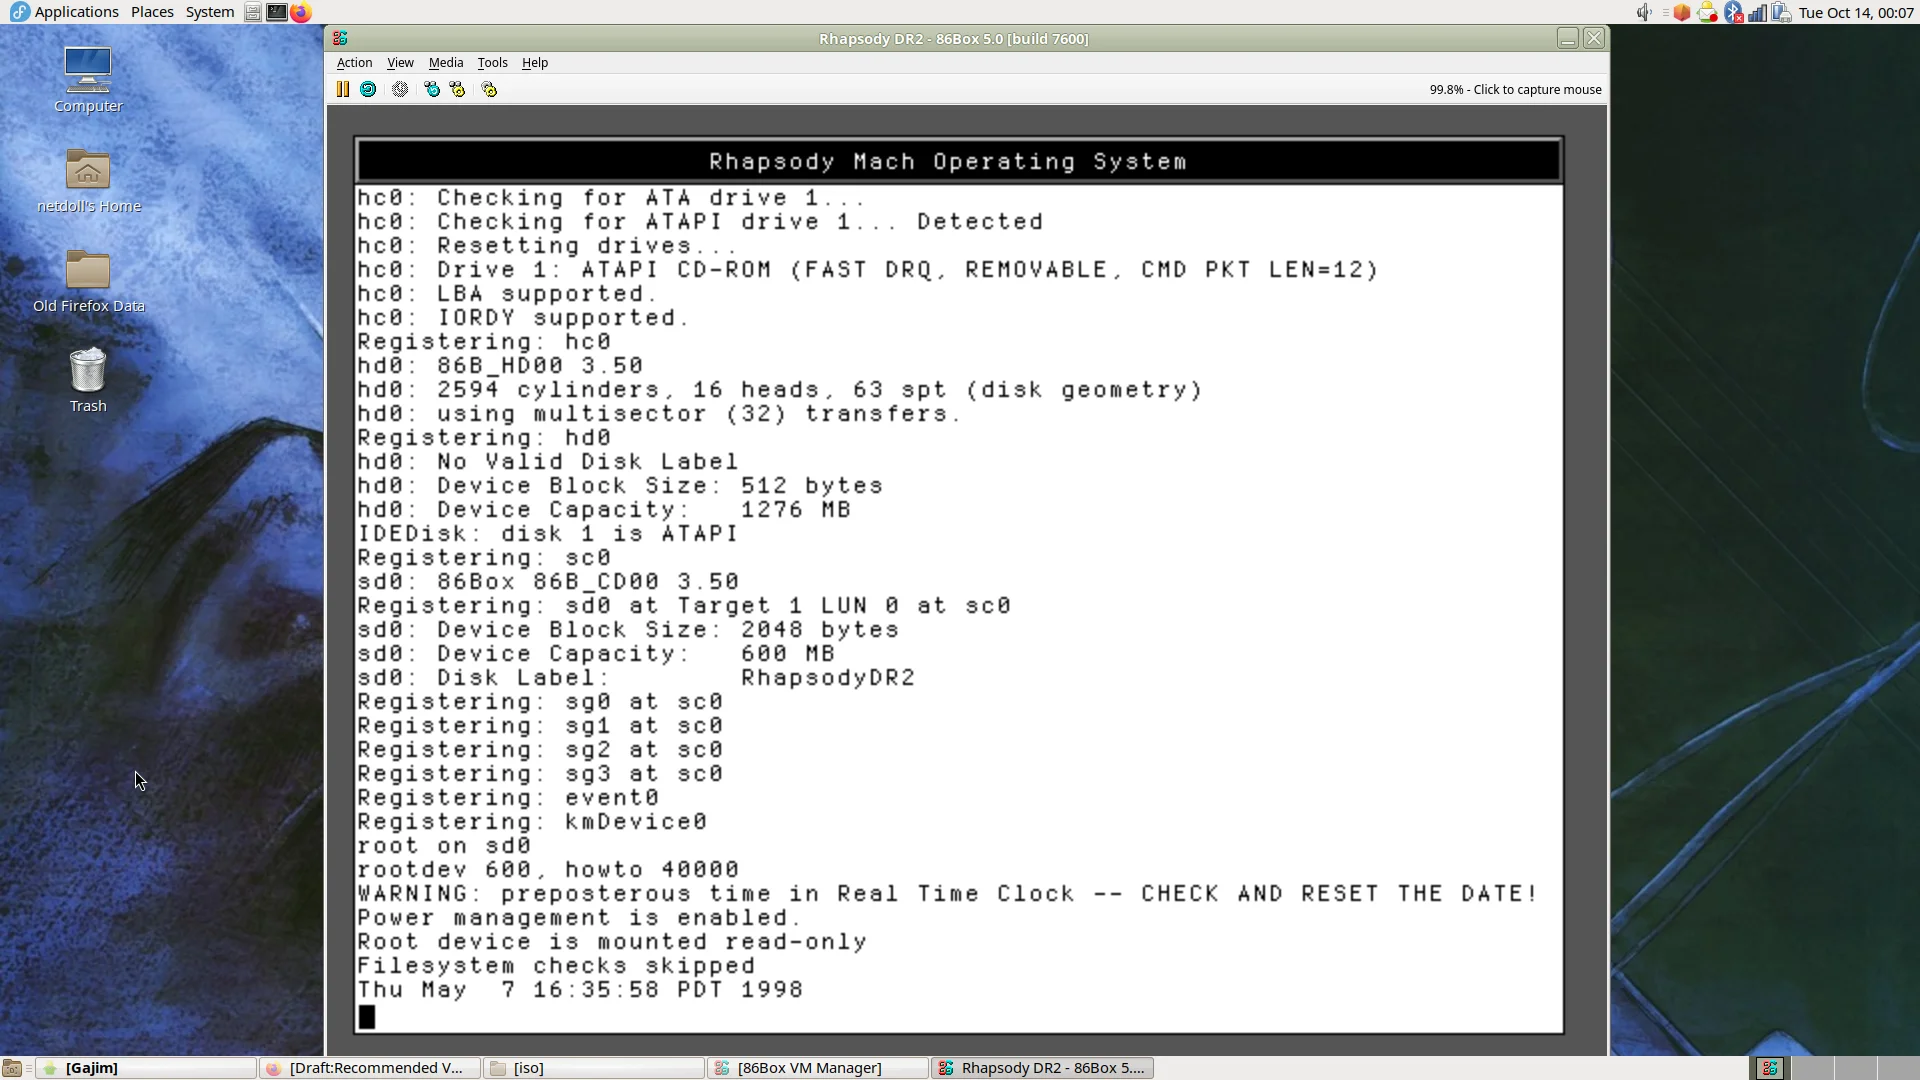Click the show desktop button in bottom panel
Image resolution: width=1920 pixels, height=1080 pixels.
pos(12,1068)
